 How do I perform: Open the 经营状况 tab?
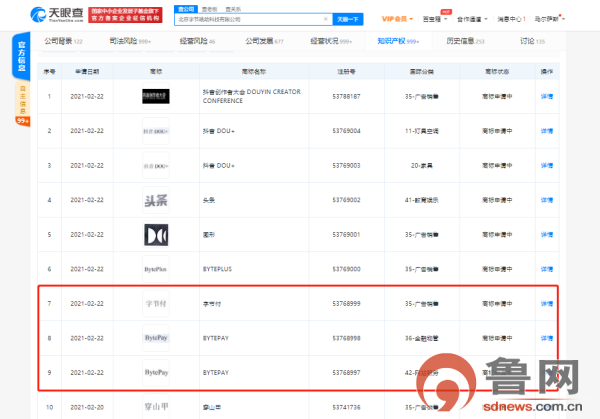331,41
